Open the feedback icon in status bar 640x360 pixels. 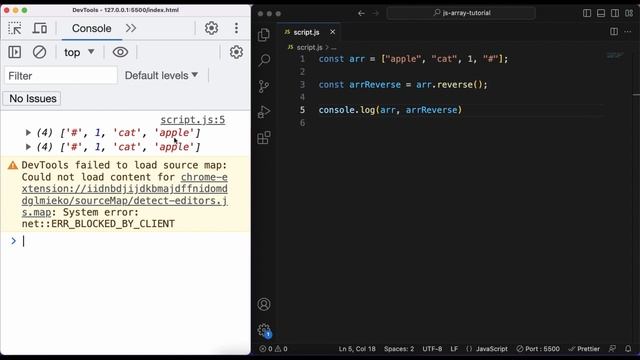pyautogui.click(x=612, y=349)
